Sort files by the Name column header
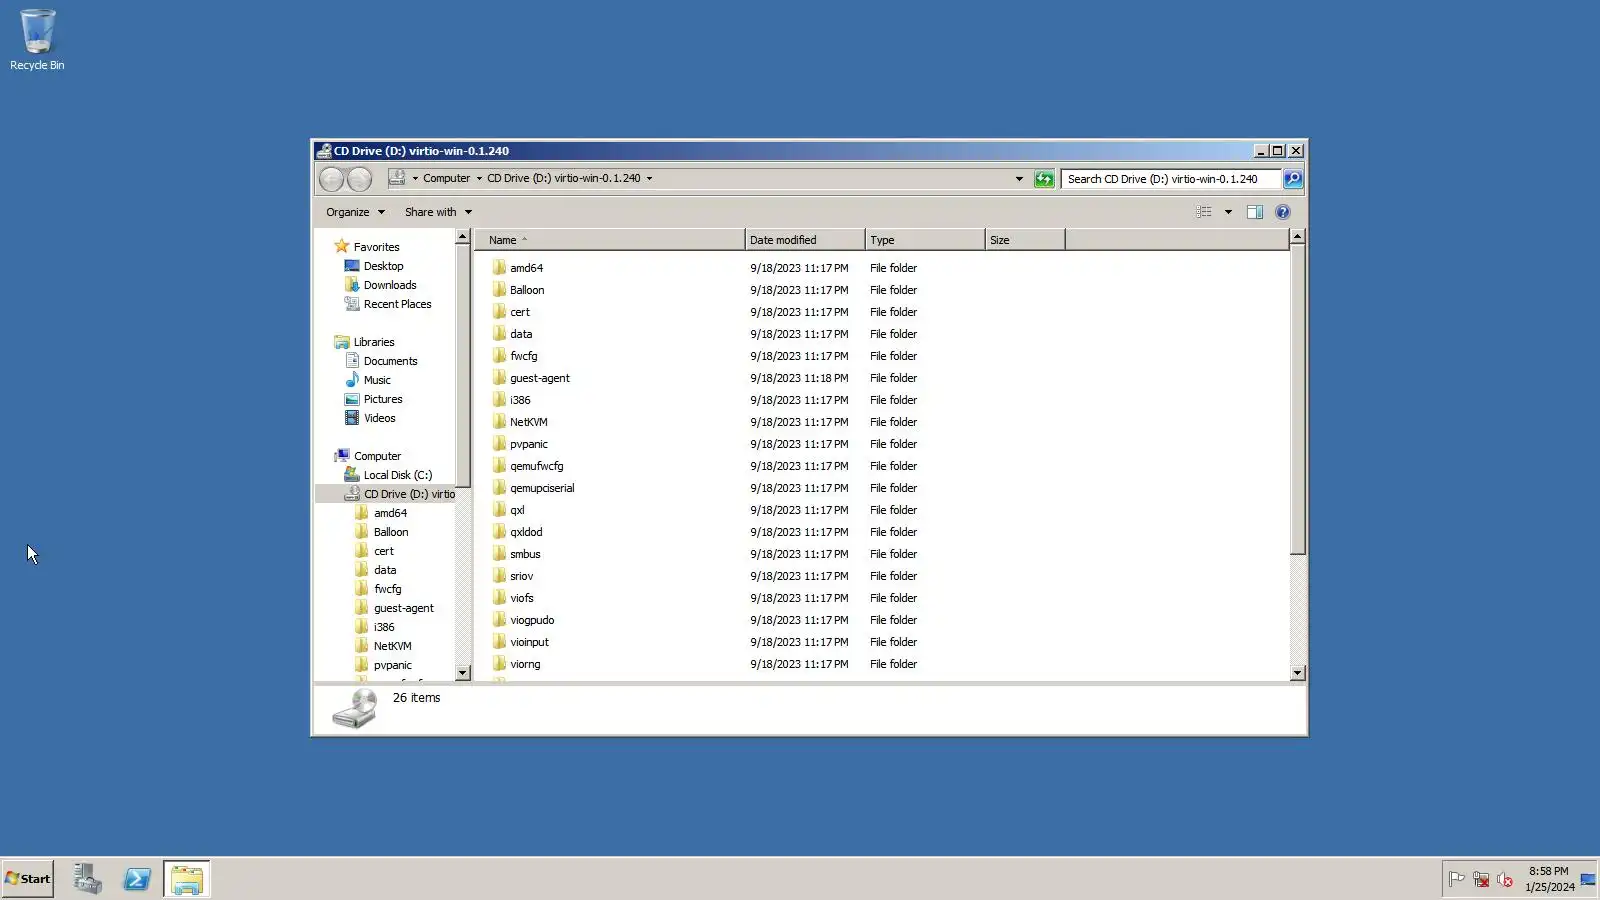1600x900 pixels. coord(609,240)
